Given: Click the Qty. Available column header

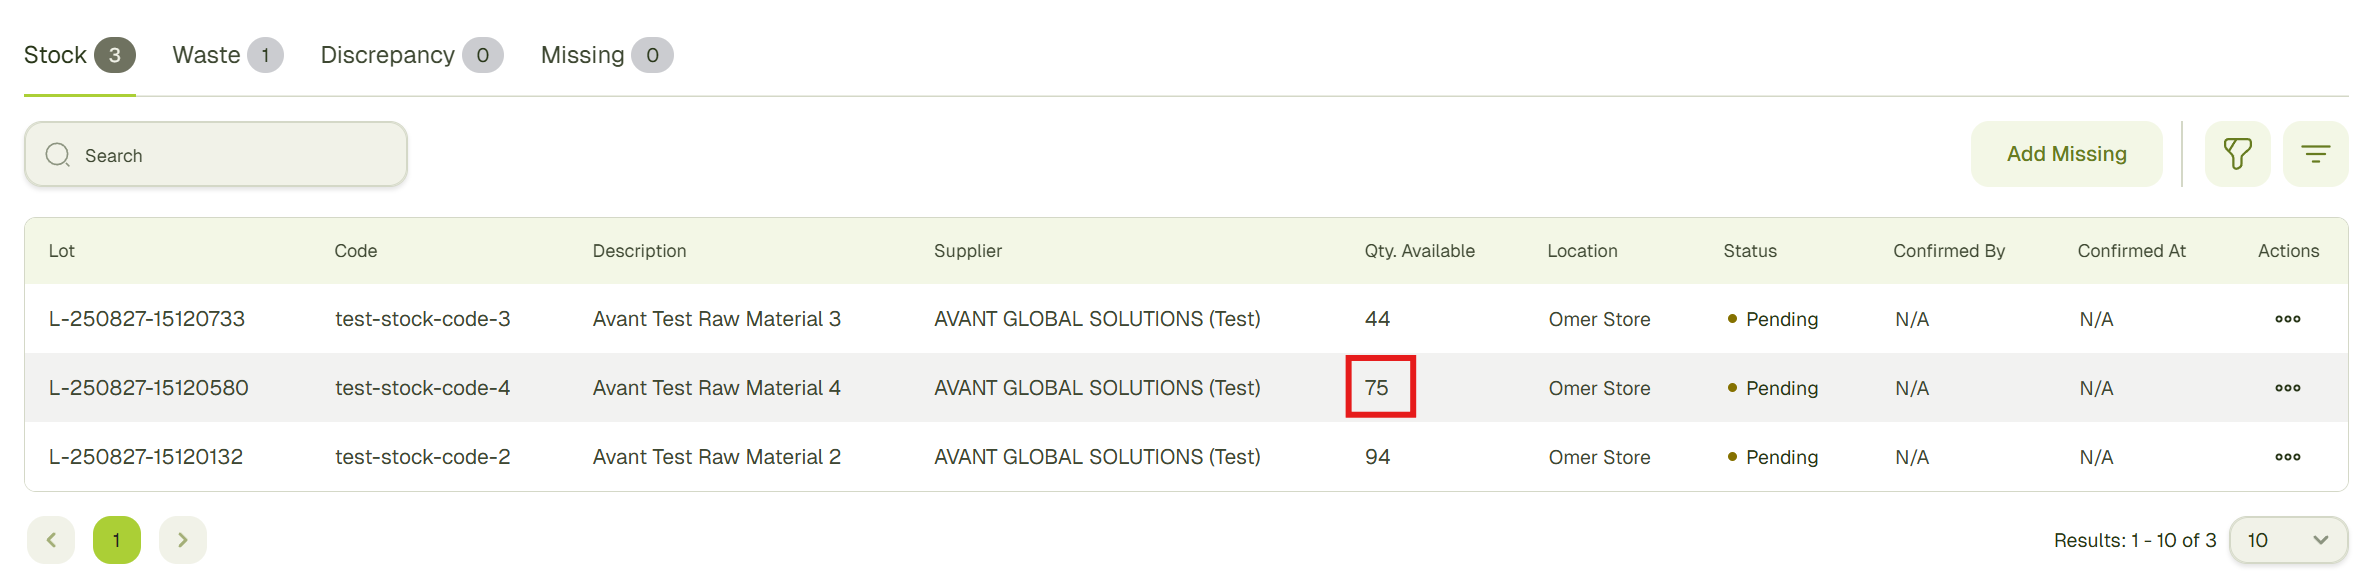Looking at the screenshot, I should pyautogui.click(x=1419, y=251).
